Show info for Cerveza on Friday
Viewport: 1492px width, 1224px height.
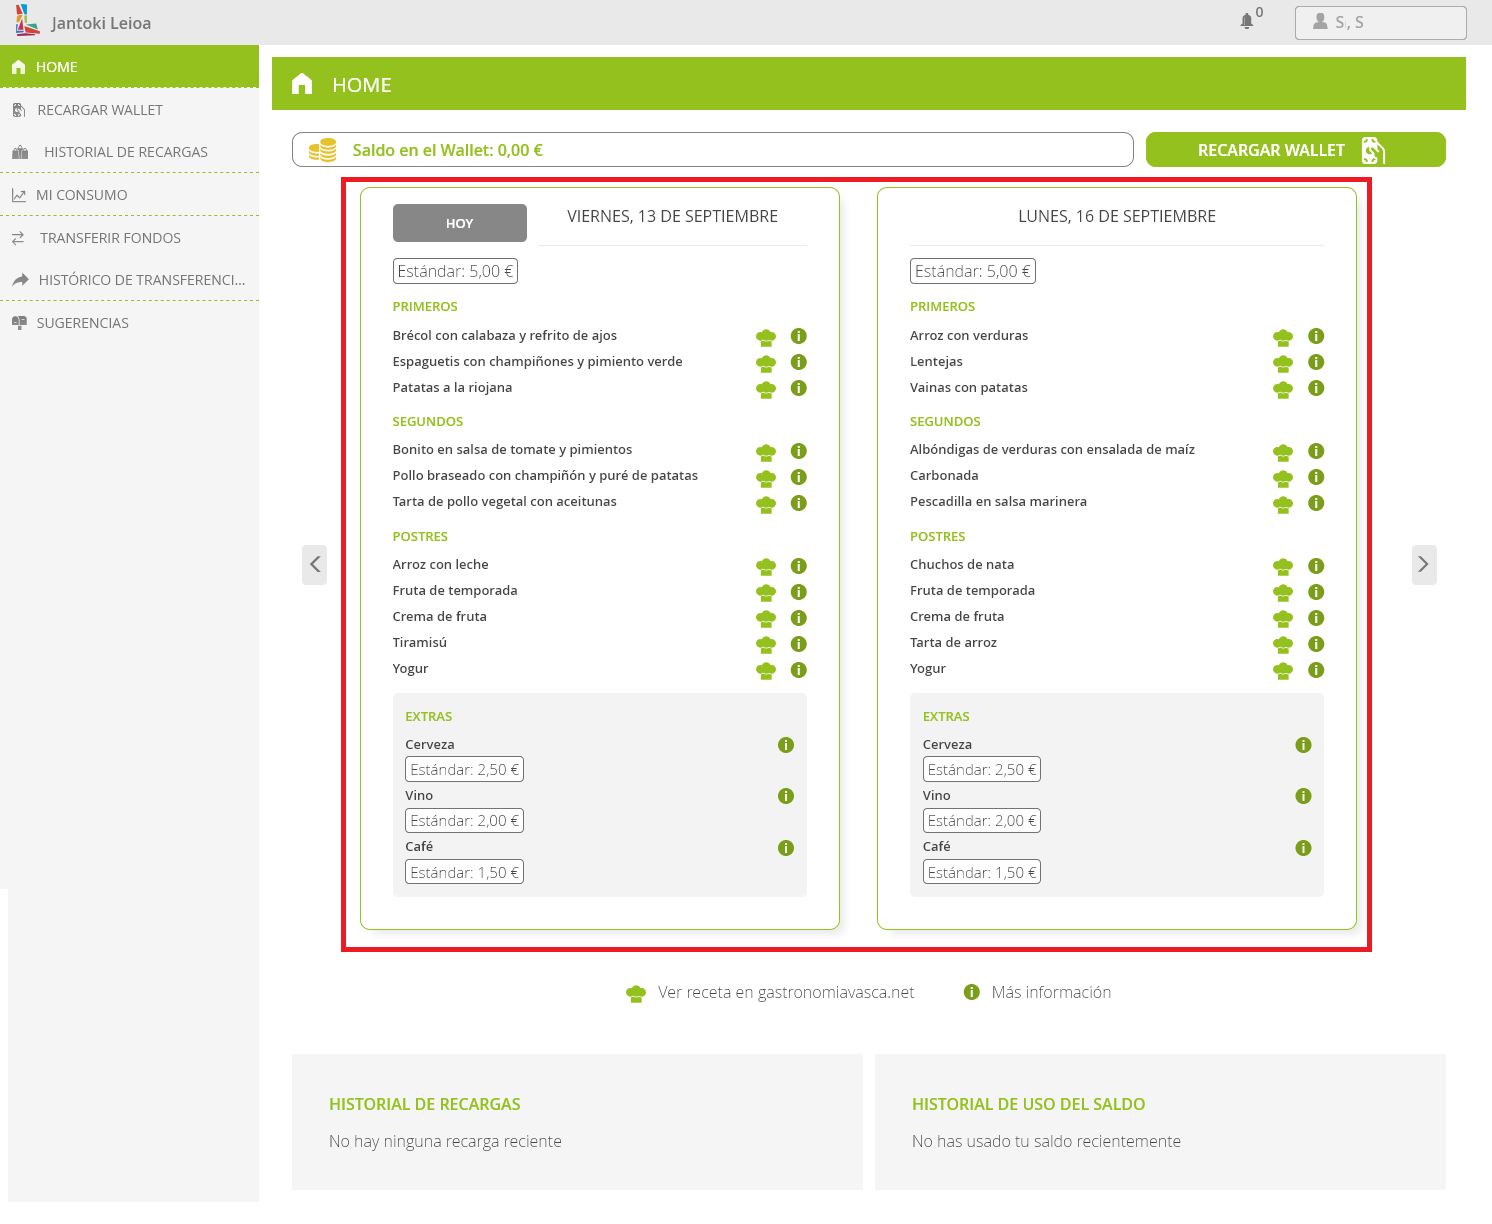click(x=786, y=745)
